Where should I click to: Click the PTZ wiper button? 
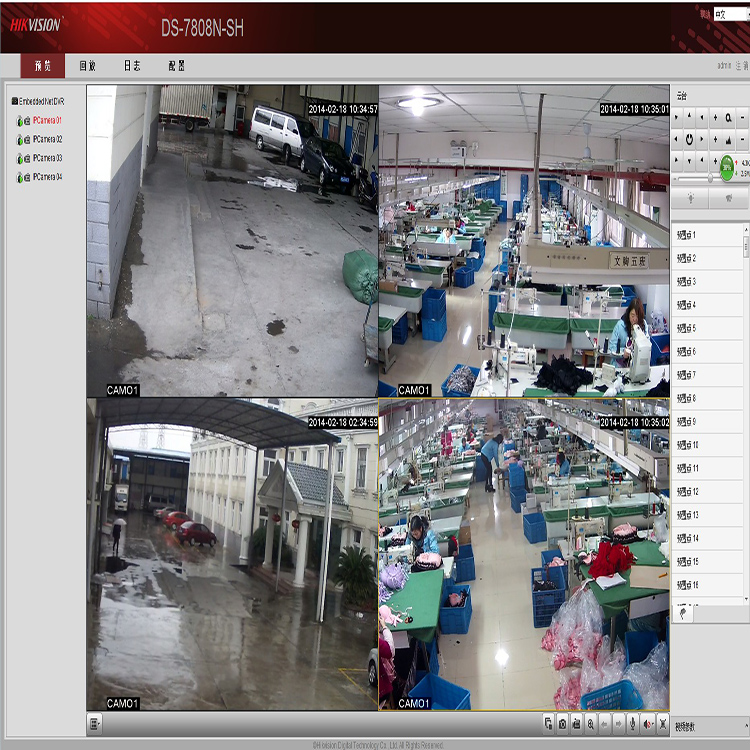tap(728, 198)
